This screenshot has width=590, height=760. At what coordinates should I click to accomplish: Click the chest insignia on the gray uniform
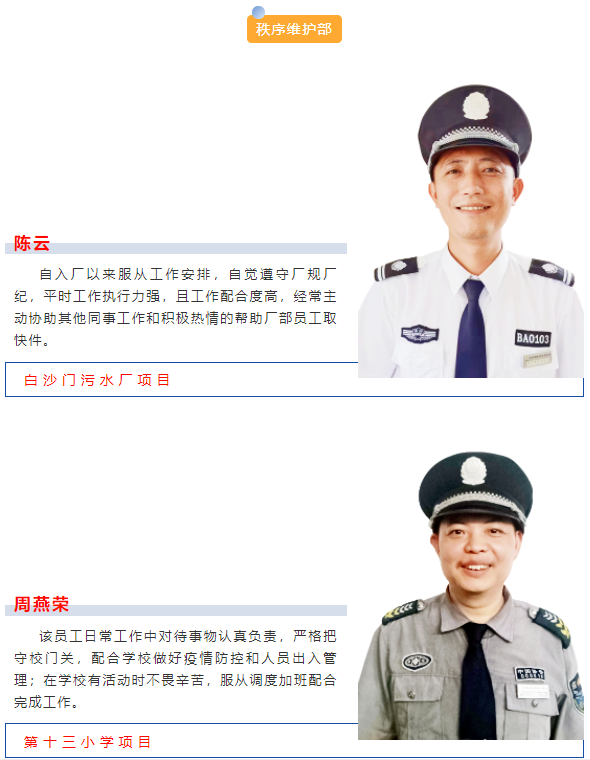[x=417, y=662]
